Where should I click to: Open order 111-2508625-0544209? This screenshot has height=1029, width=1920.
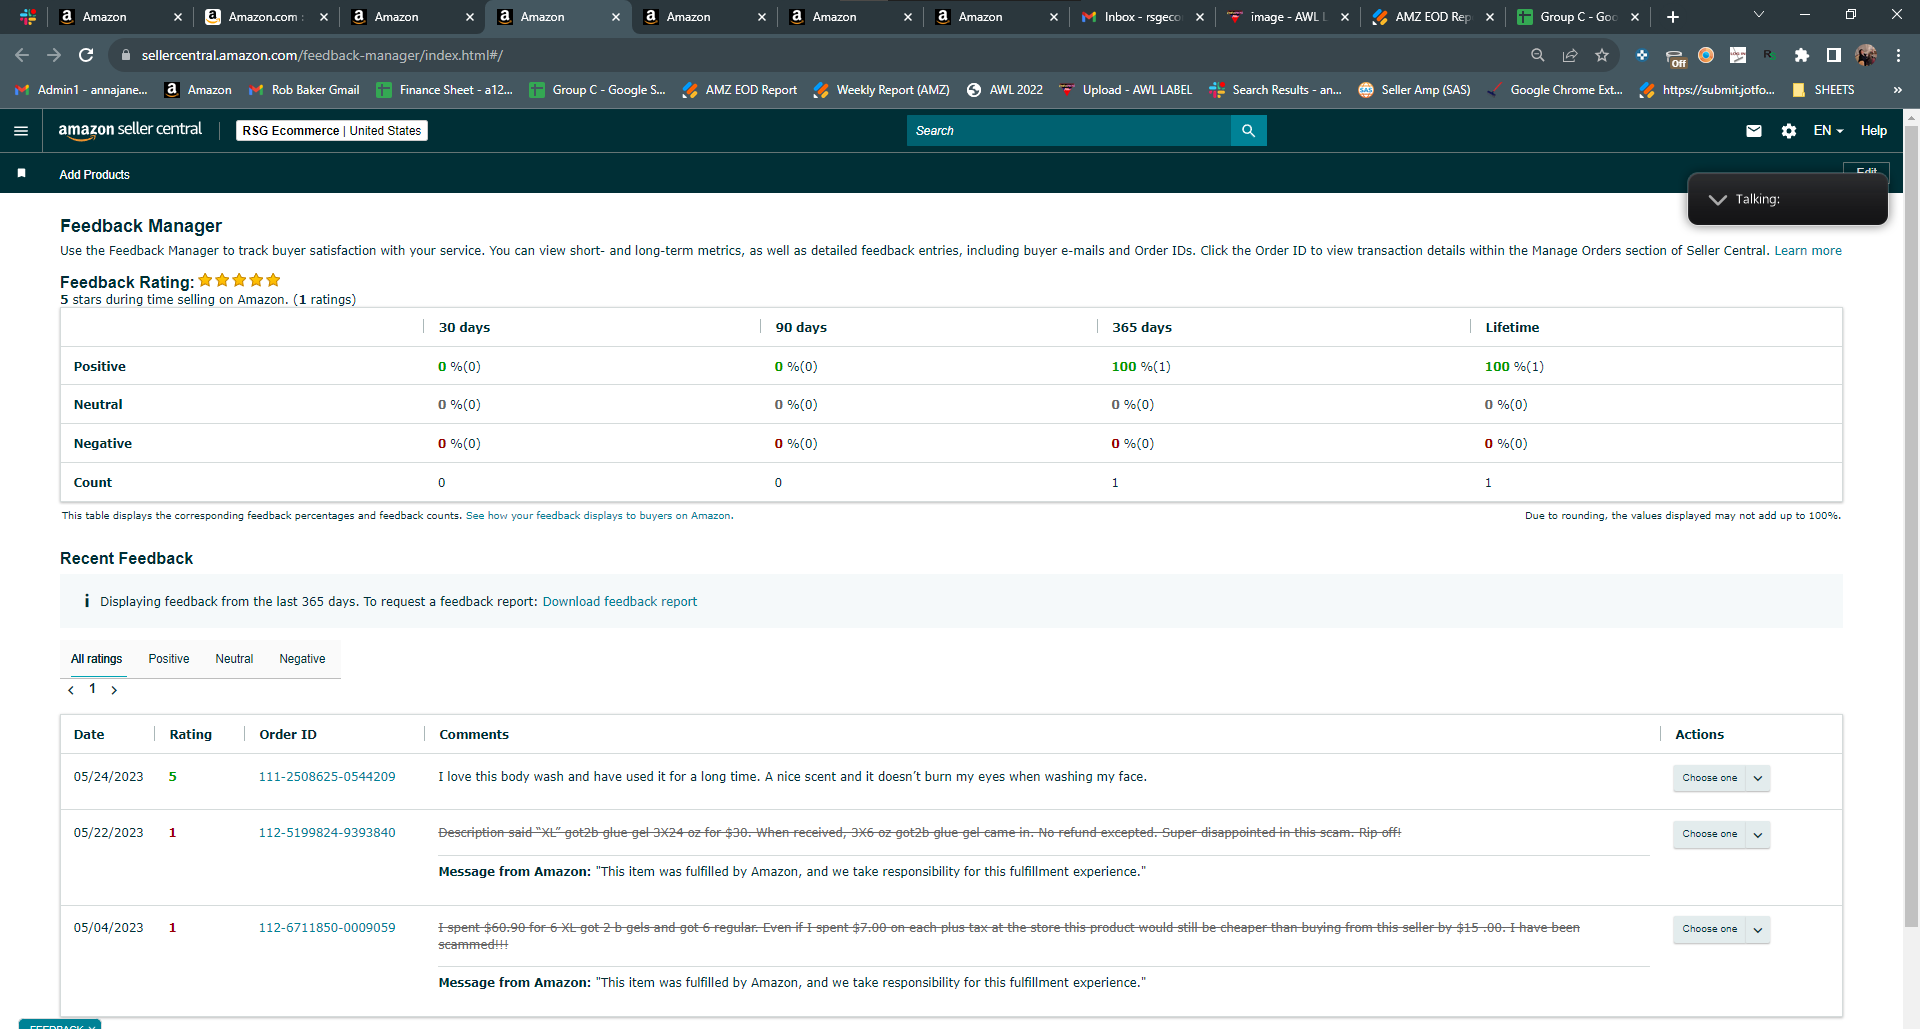pyautogui.click(x=327, y=777)
